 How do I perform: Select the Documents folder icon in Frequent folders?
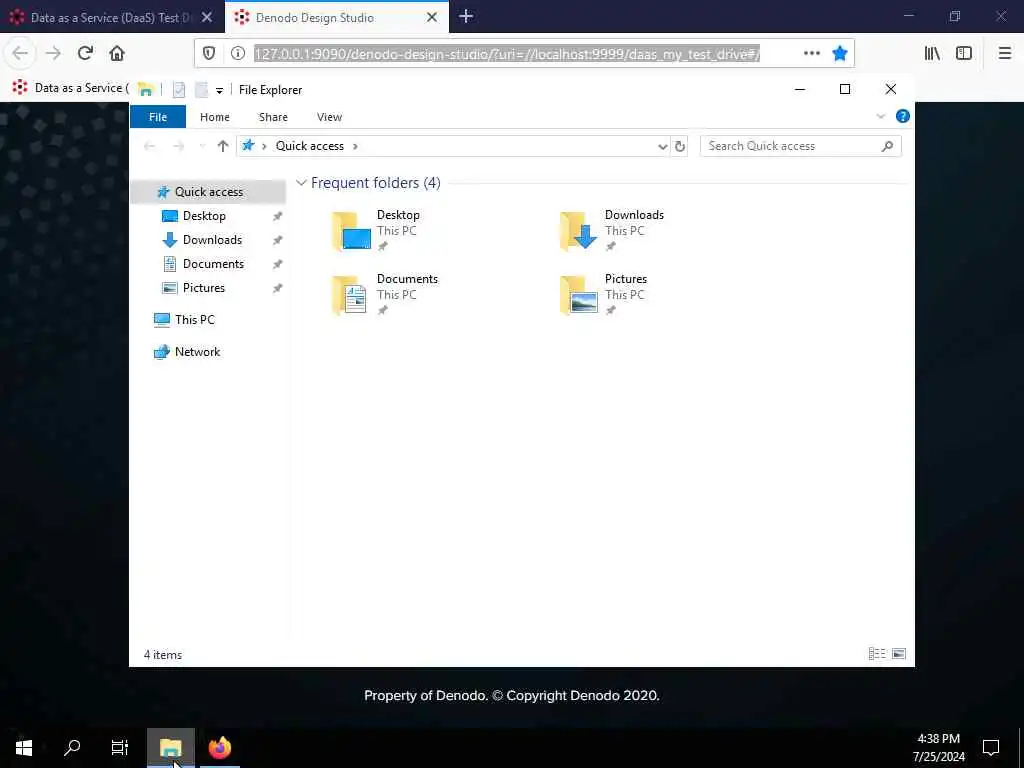tap(350, 295)
